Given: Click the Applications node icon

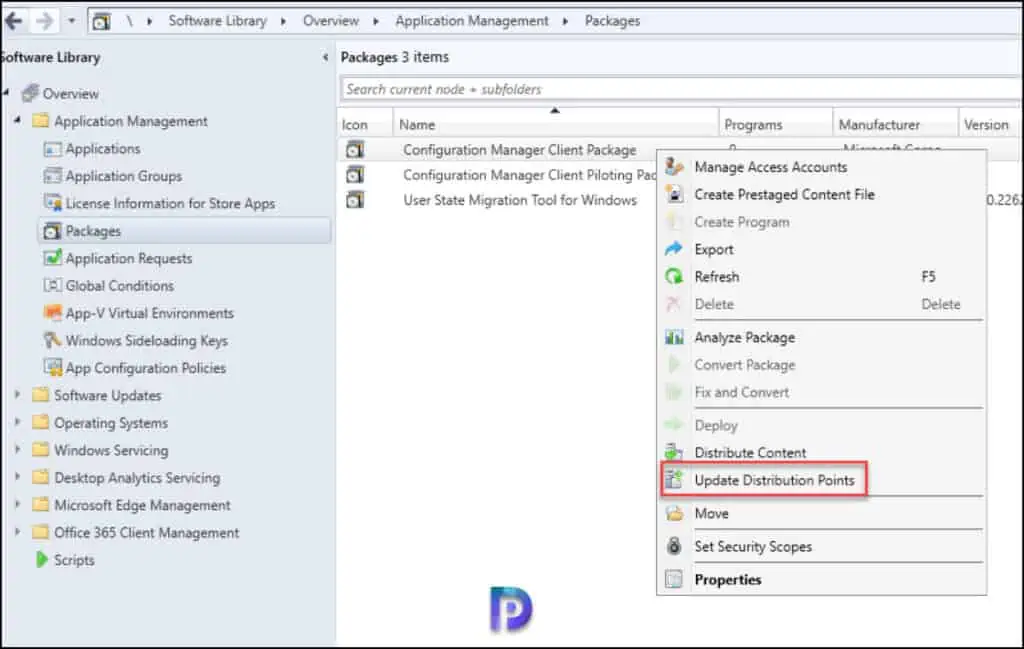Looking at the screenshot, I should pos(52,149).
